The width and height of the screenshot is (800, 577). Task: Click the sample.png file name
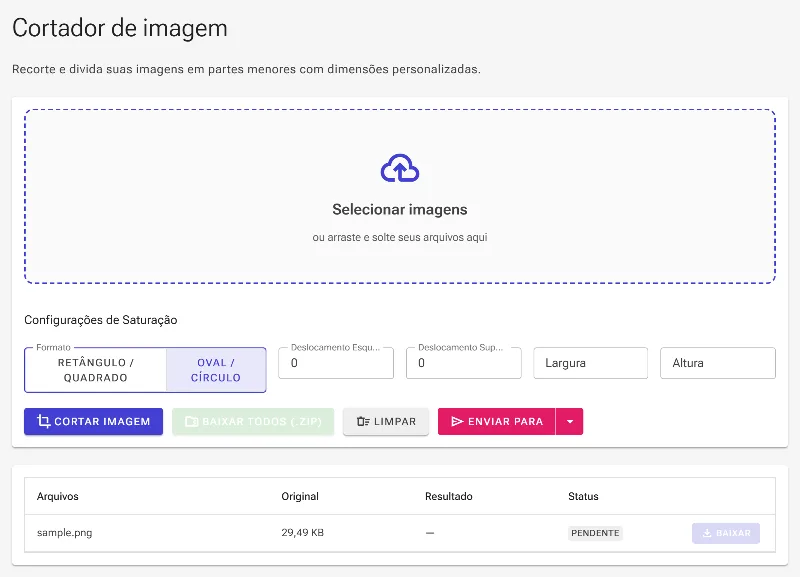click(64, 533)
